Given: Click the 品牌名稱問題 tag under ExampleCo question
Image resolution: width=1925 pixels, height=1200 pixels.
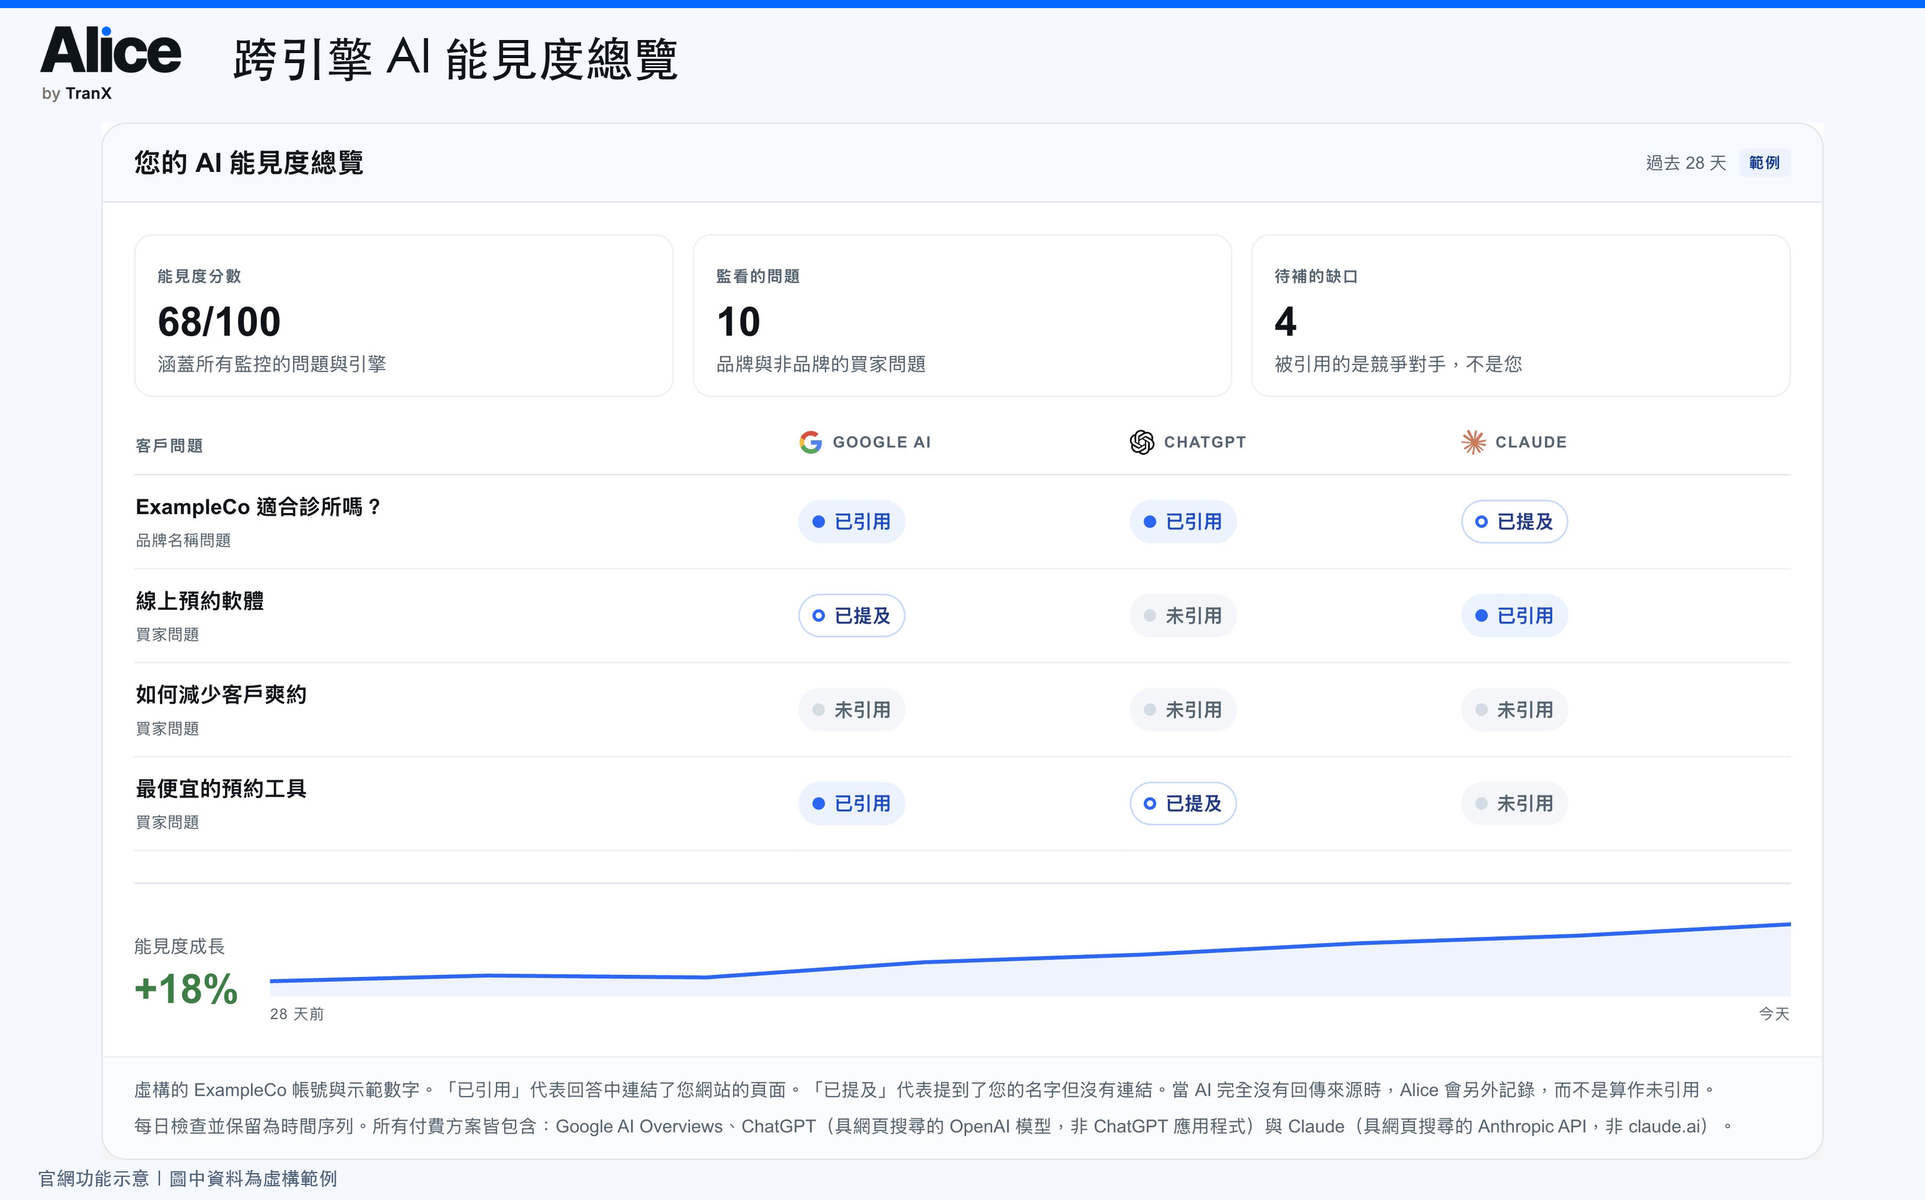Looking at the screenshot, I should (183, 540).
